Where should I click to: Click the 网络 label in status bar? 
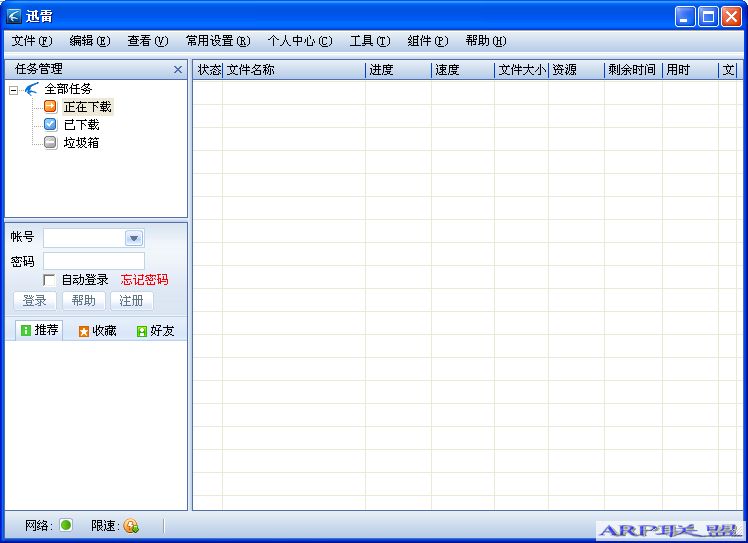(39, 525)
